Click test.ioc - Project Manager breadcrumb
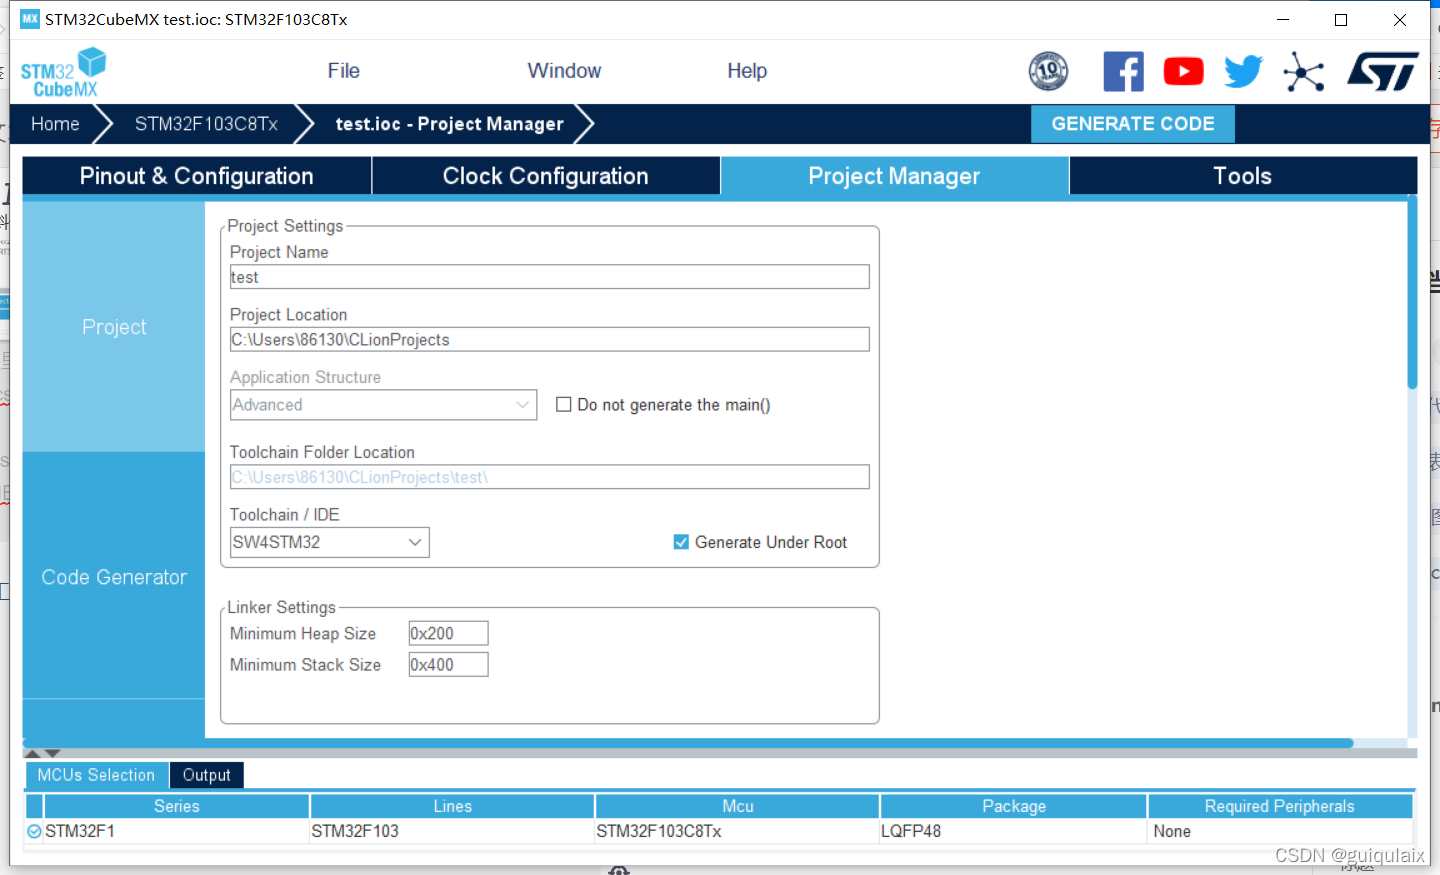This screenshot has height=875, width=1440. pyautogui.click(x=449, y=124)
